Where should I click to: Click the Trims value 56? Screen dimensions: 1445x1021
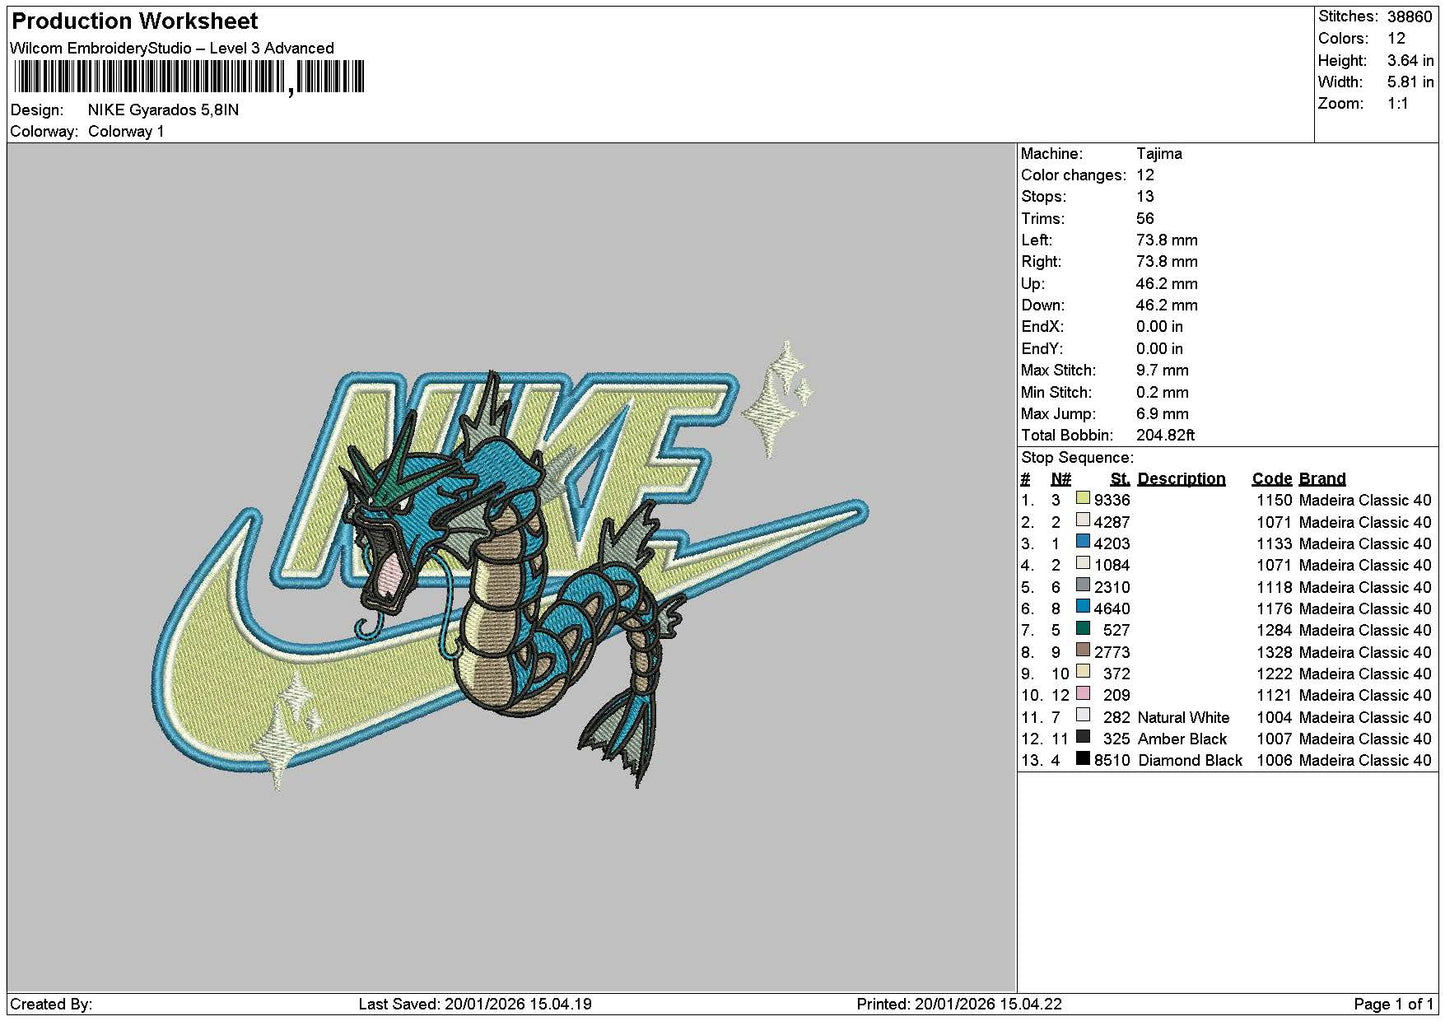point(1145,218)
